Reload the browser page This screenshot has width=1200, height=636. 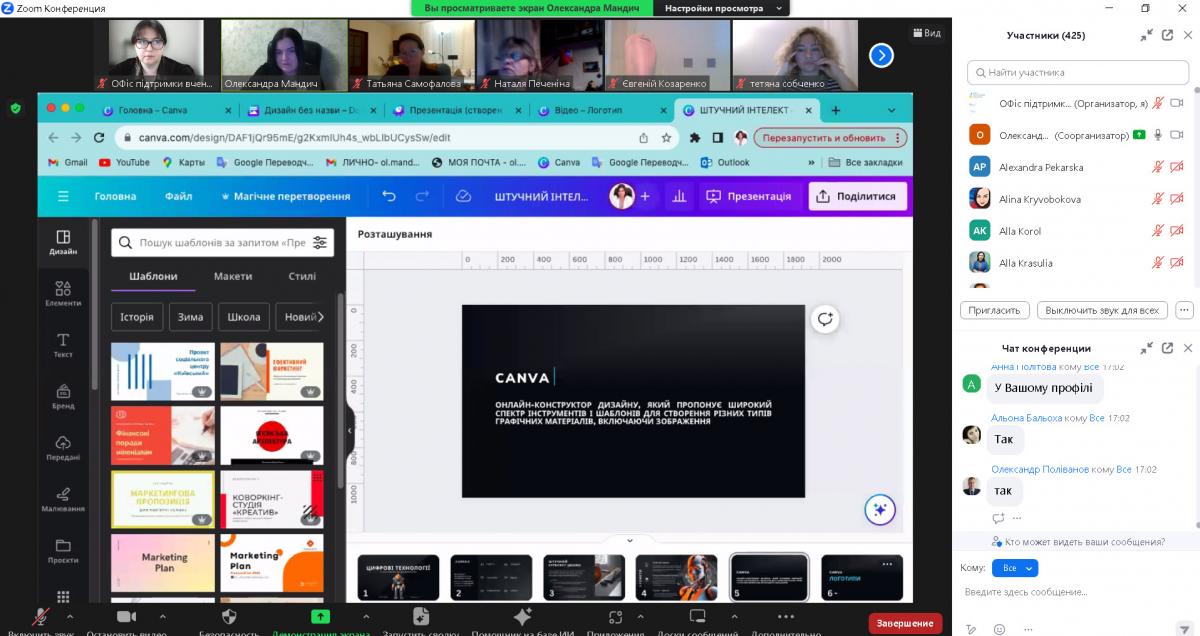tap(99, 137)
